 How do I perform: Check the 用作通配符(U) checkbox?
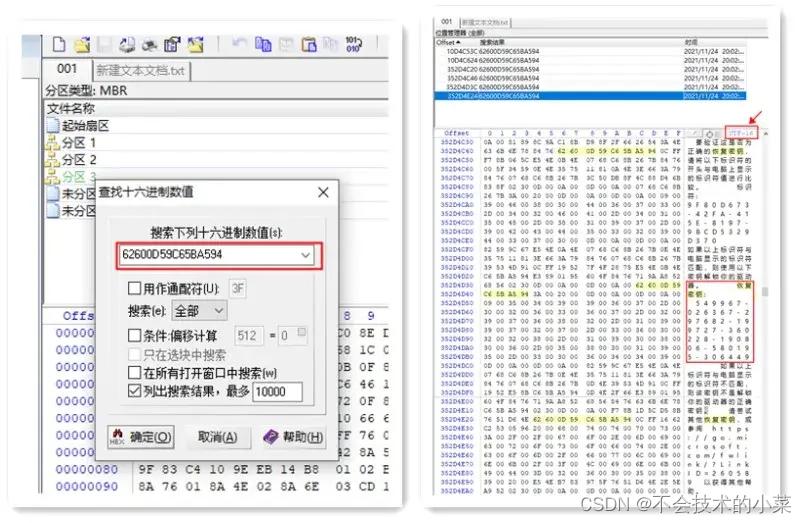click(134, 288)
